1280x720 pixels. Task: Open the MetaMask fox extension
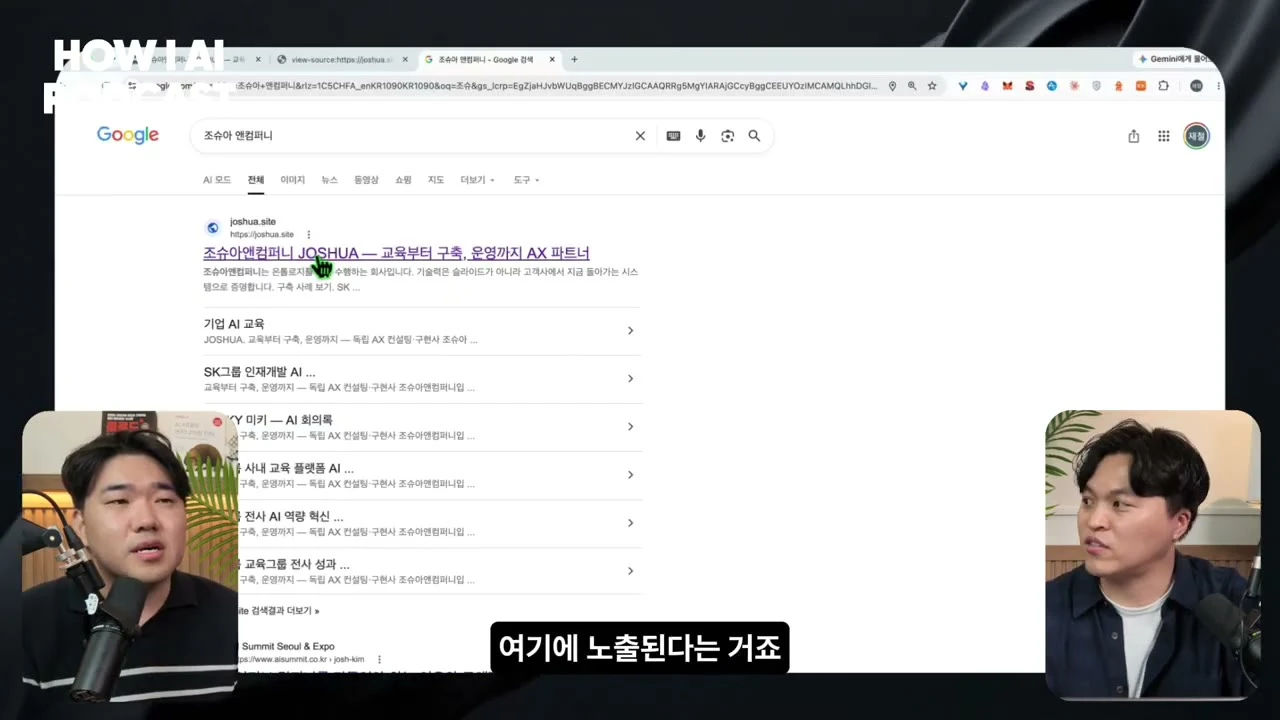point(1008,86)
